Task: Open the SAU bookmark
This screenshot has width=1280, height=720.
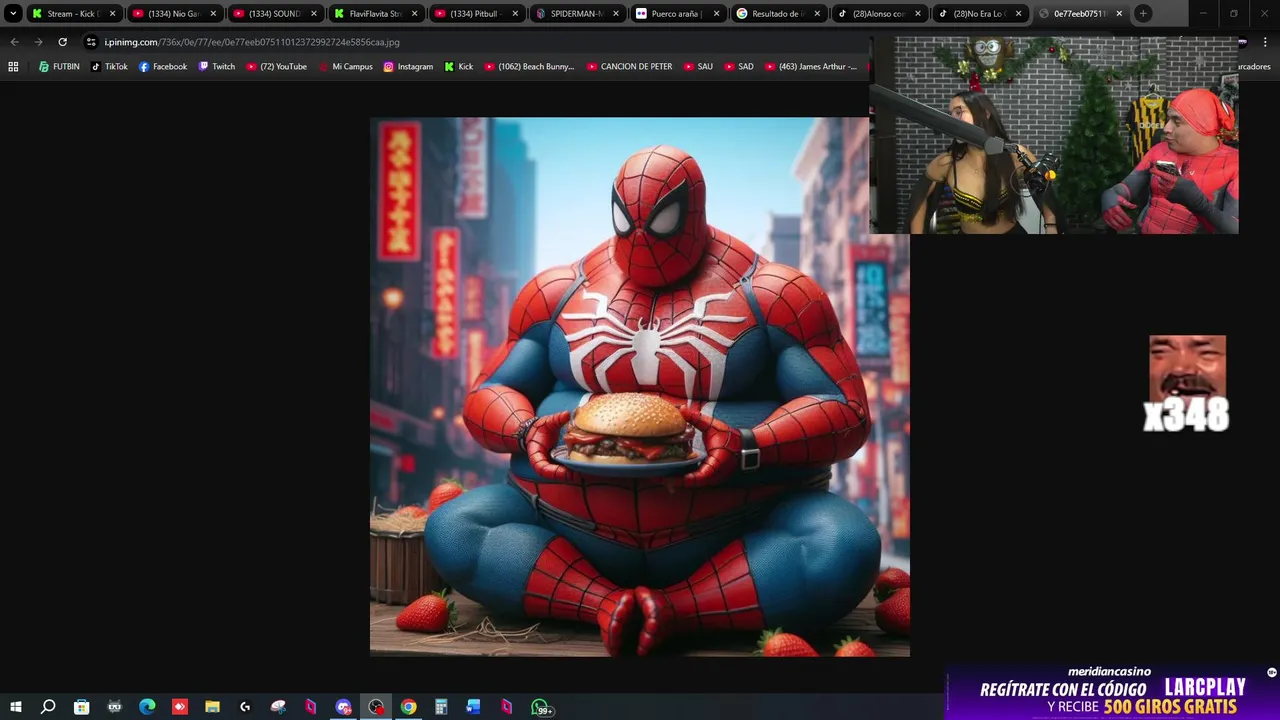Action: point(698,66)
